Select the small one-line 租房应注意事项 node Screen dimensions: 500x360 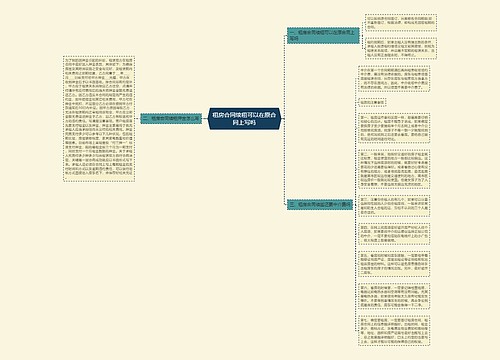coord(372,102)
